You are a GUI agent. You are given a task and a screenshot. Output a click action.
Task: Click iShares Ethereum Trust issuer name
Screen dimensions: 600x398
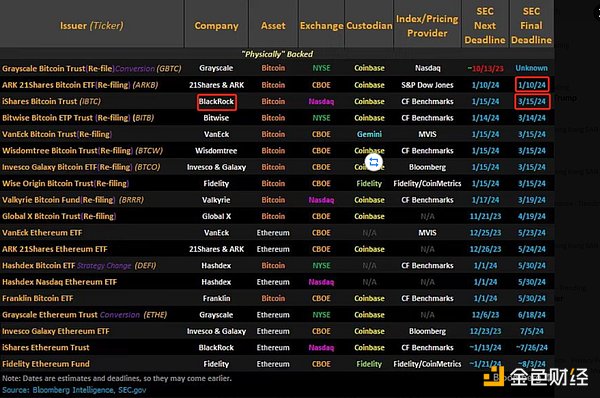[x=46, y=347]
